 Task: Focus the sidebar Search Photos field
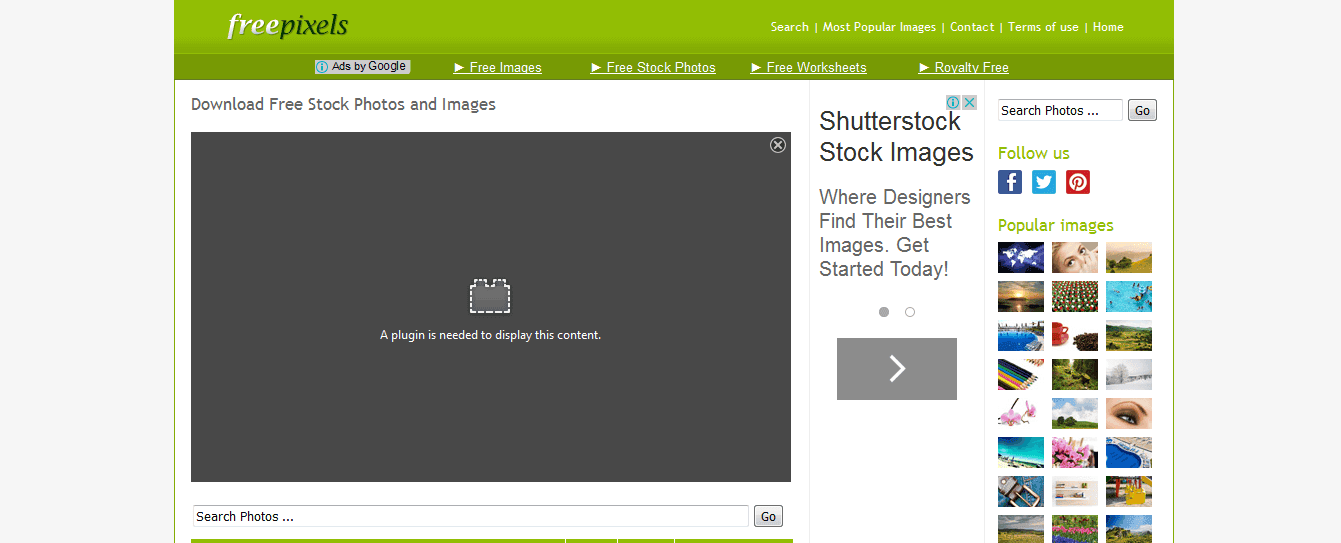(1060, 110)
